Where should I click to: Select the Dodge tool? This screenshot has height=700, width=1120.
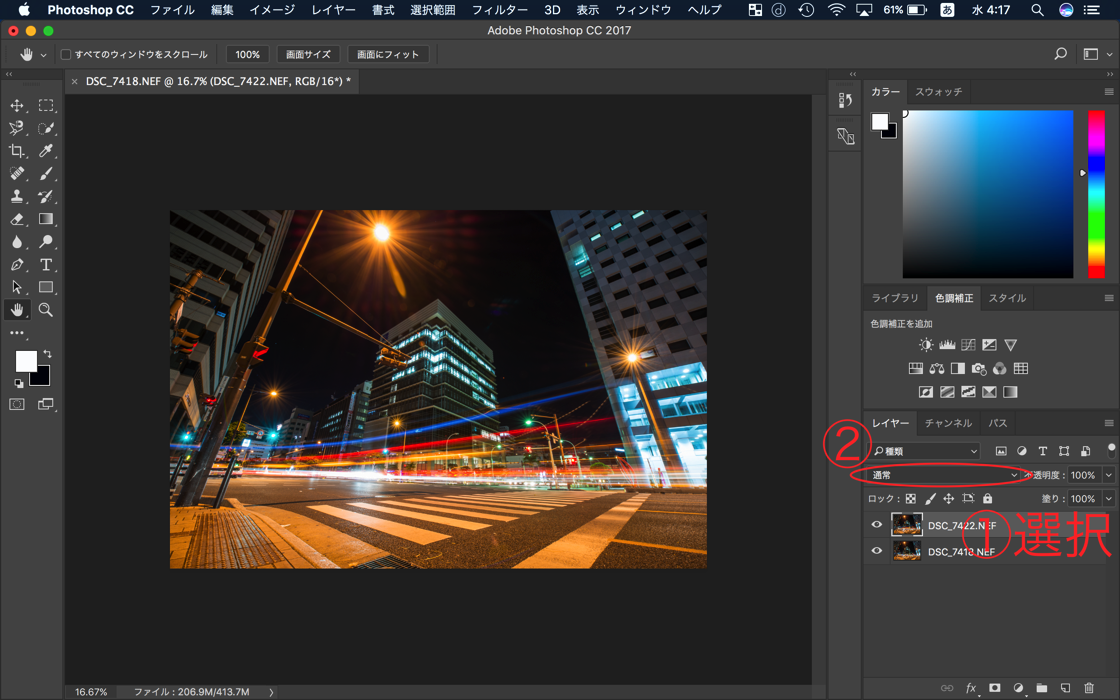coord(46,242)
